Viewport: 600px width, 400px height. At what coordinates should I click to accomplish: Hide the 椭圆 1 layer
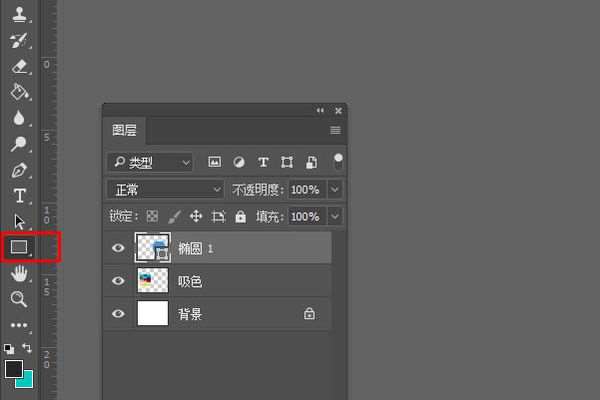[118, 248]
